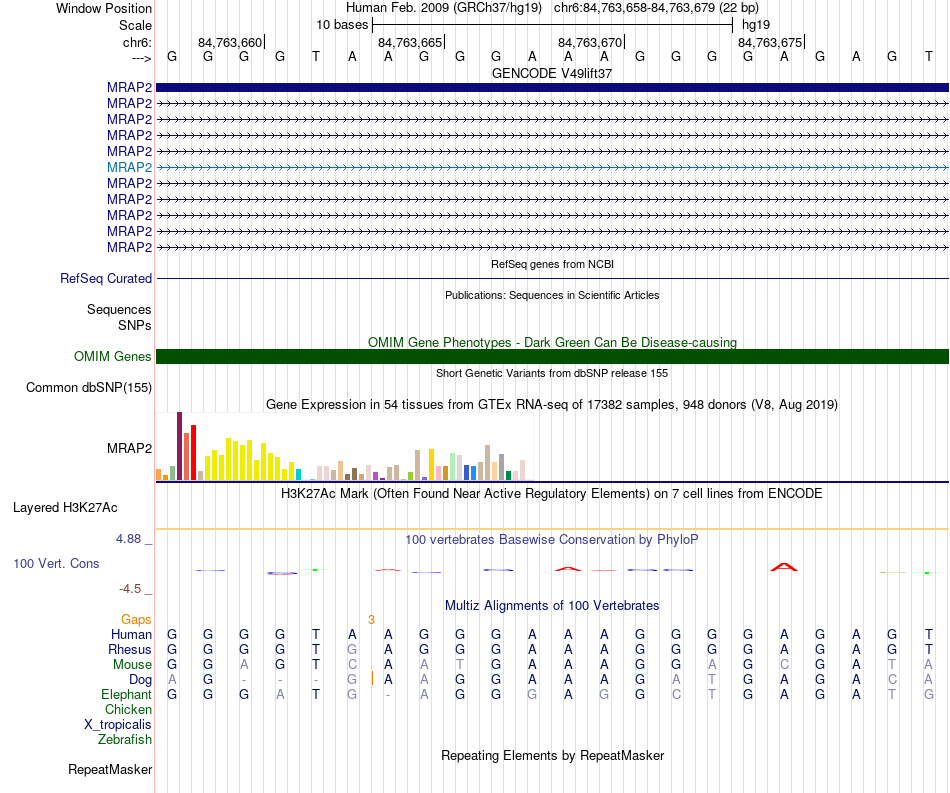Click the dark green OMIM Genes bar
Image resolution: width=950 pixels, height=793 pixels.
coord(552,356)
